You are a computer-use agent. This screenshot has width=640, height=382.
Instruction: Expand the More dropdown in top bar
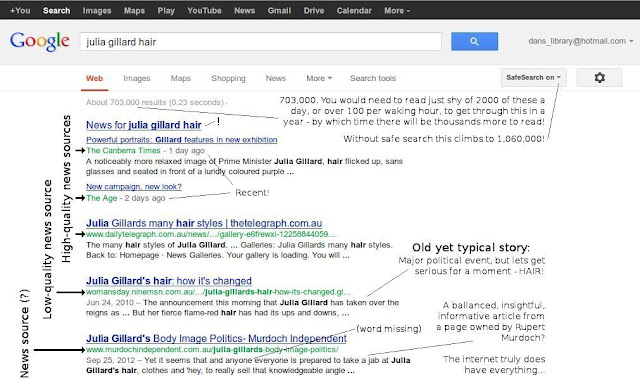pyautogui.click(x=397, y=11)
